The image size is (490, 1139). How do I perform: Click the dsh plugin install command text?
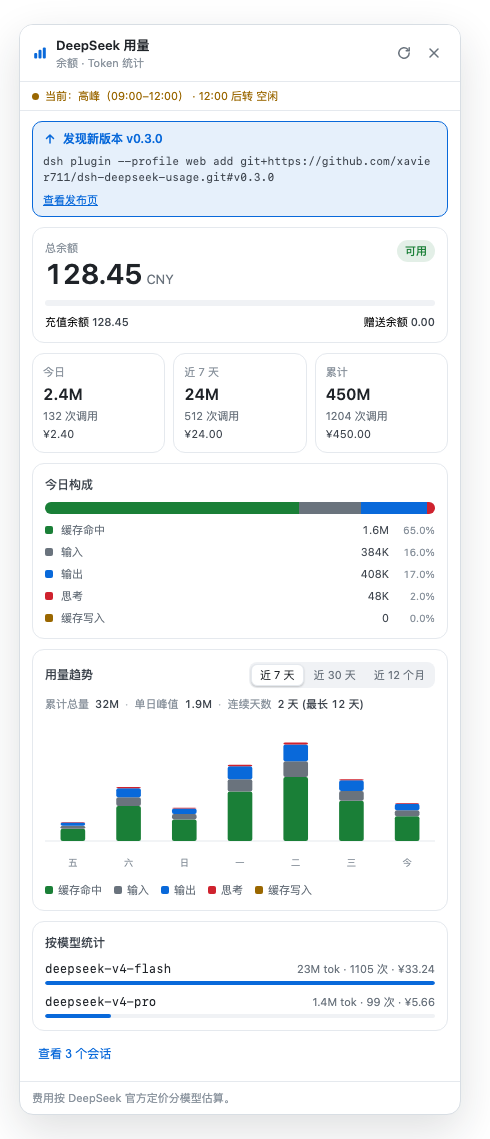tap(237, 169)
